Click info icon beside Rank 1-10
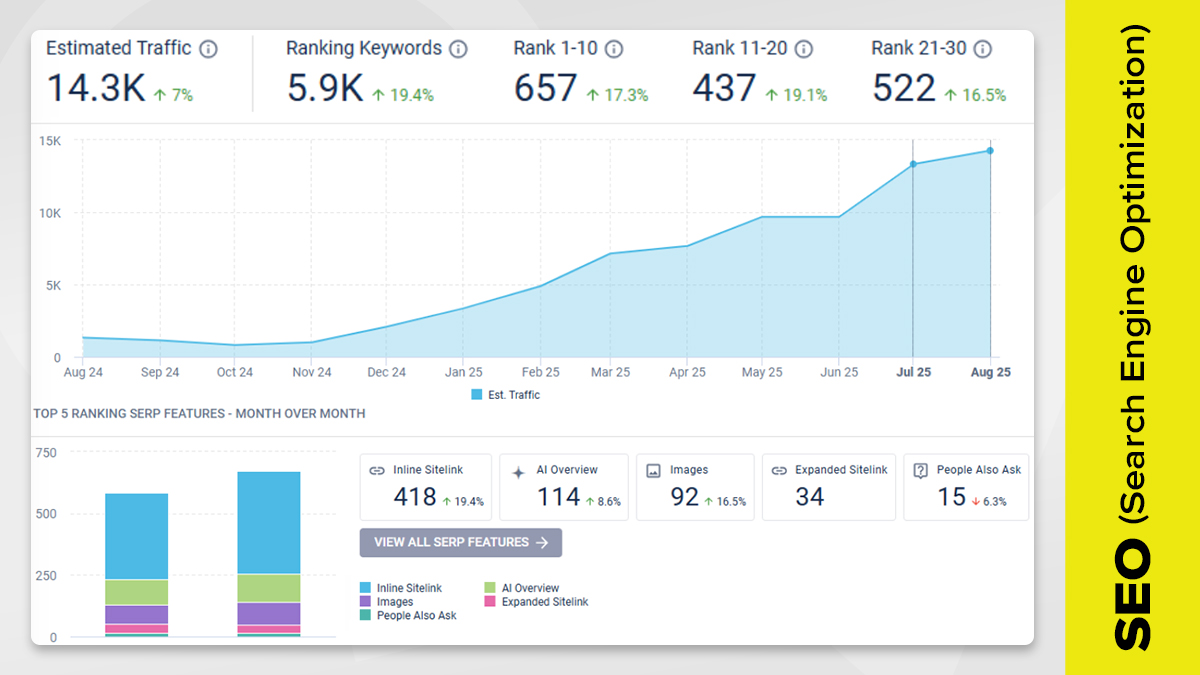 [614, 49]
